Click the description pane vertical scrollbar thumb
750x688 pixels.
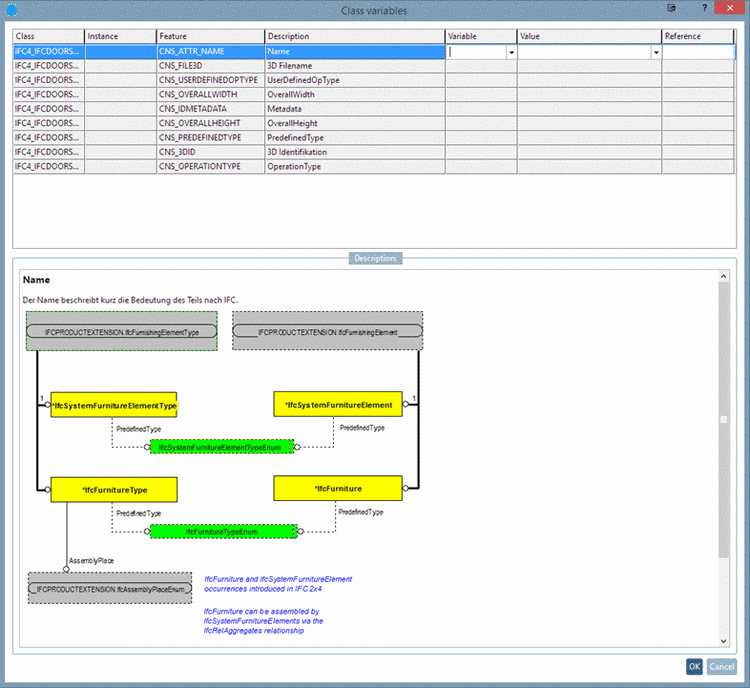click(x=723, y=420)
